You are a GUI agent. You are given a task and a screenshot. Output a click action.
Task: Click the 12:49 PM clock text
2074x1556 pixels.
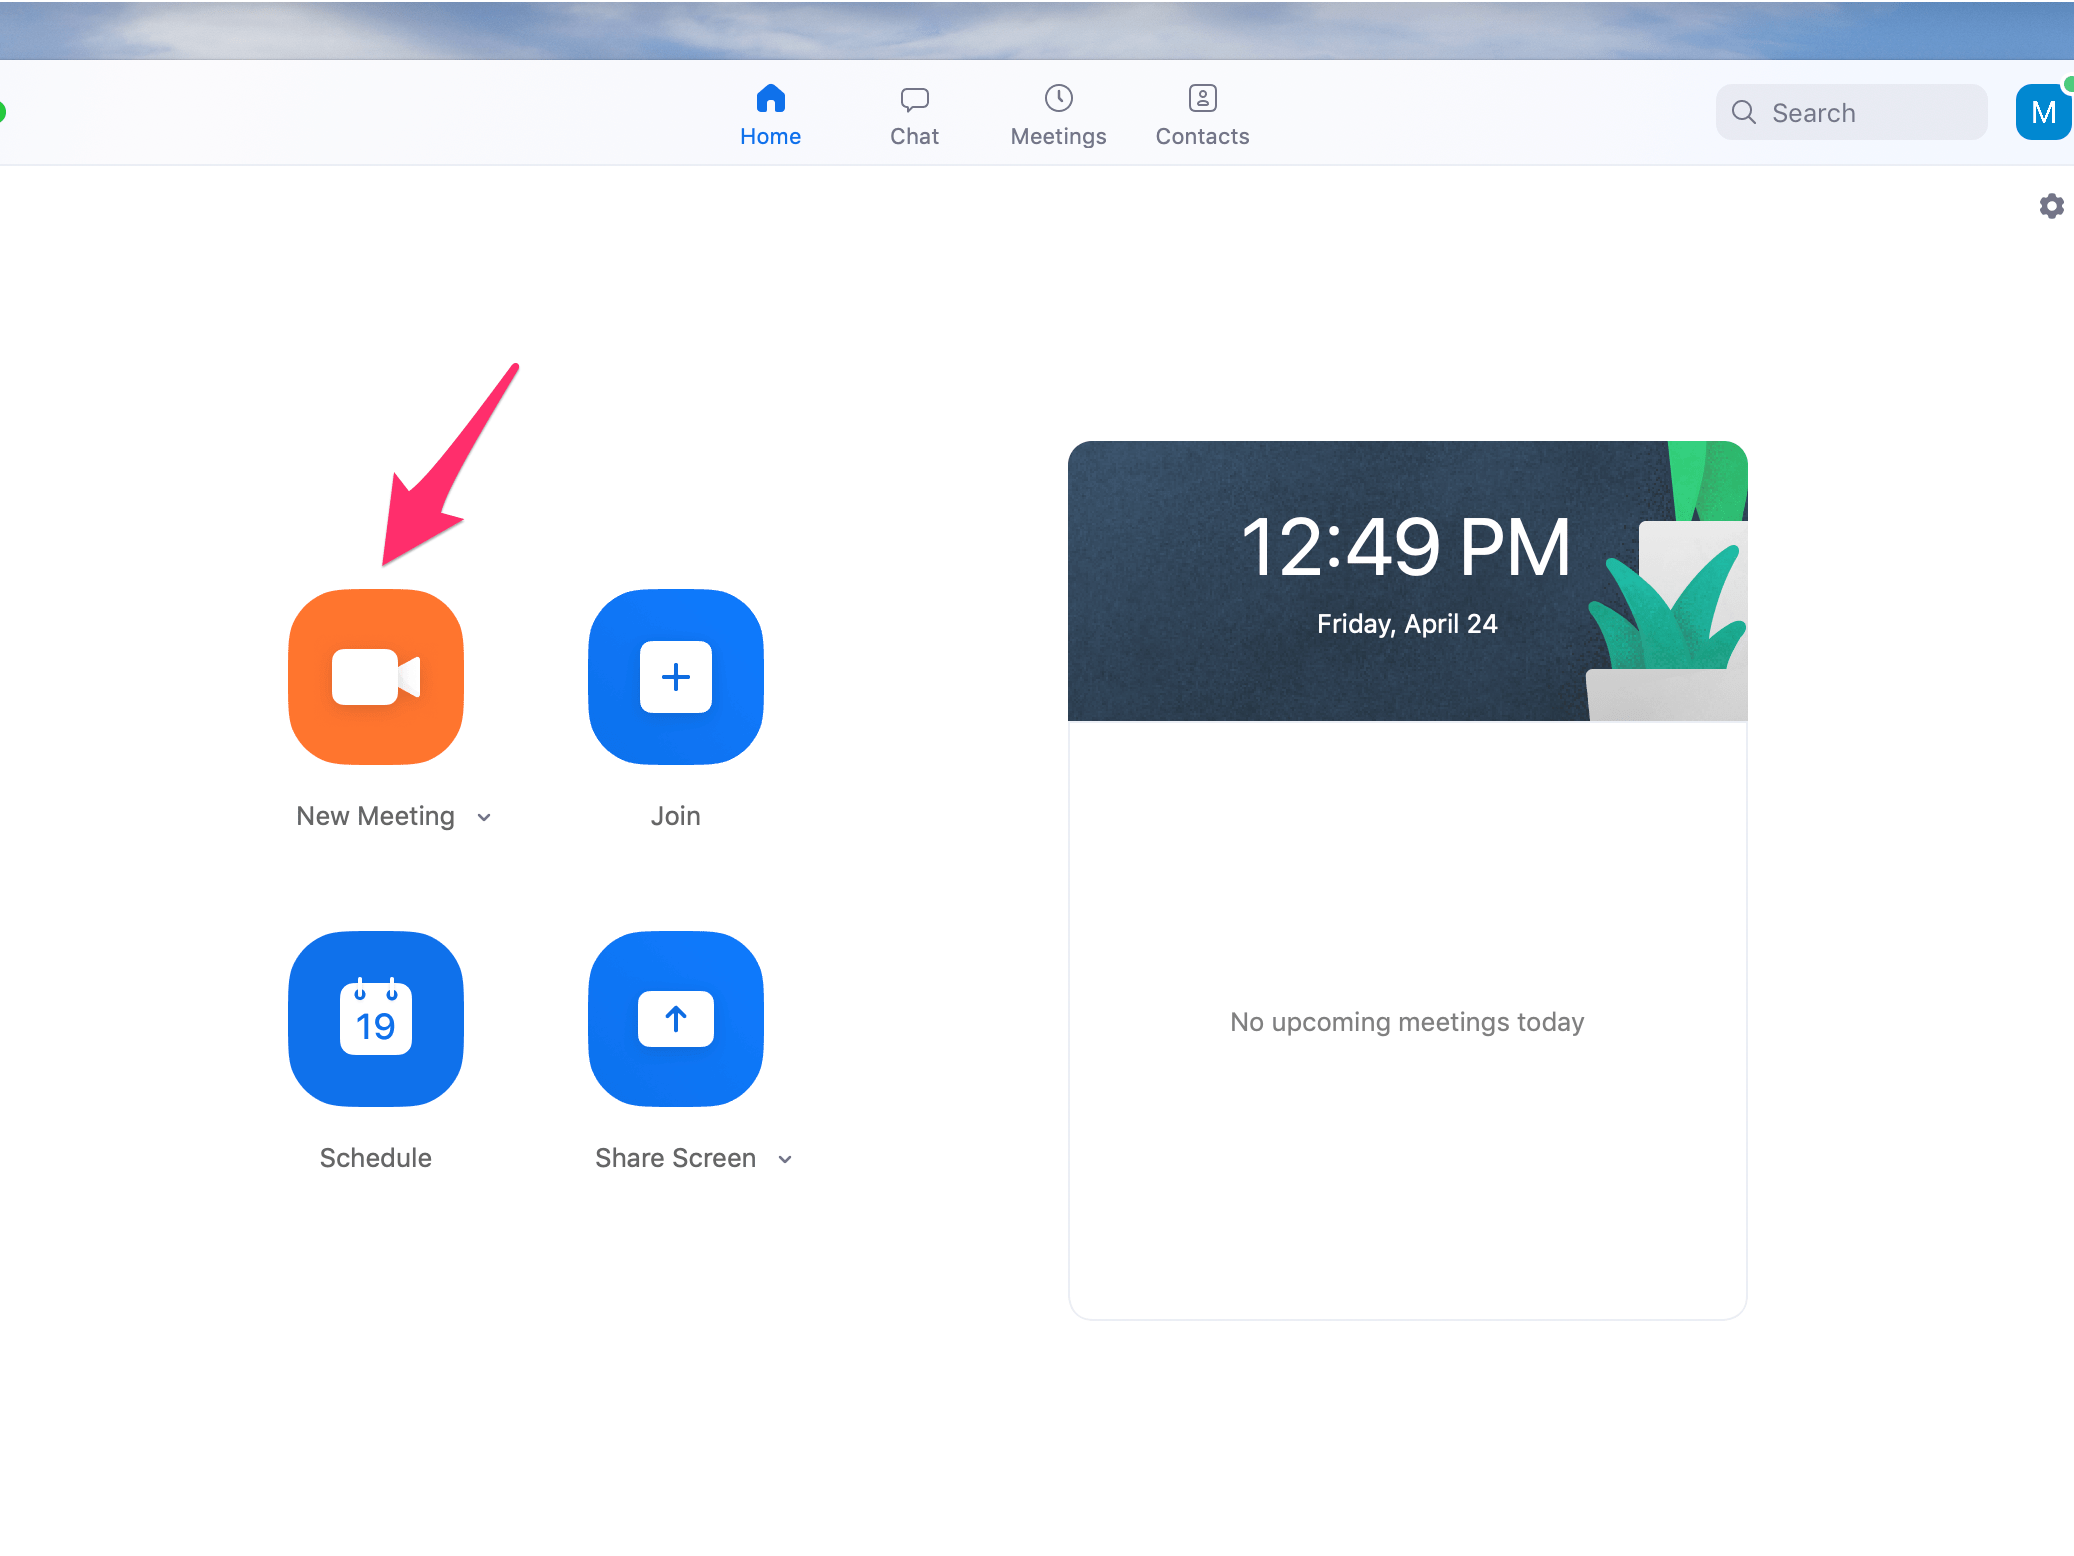1406,547
